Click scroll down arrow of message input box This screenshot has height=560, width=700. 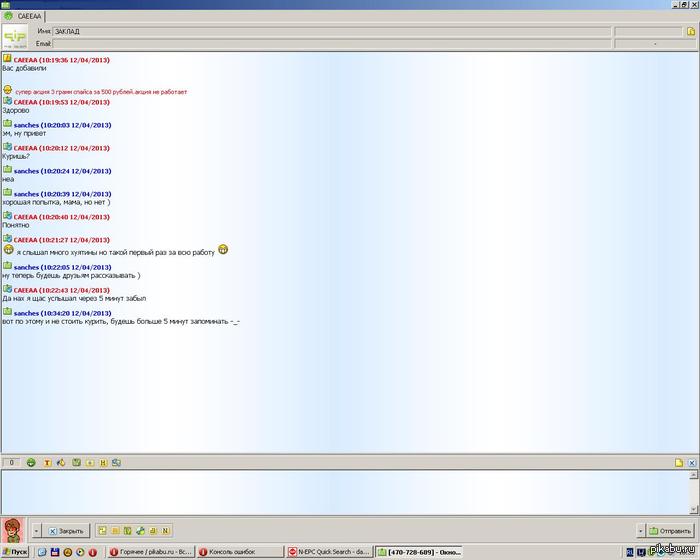692,508
